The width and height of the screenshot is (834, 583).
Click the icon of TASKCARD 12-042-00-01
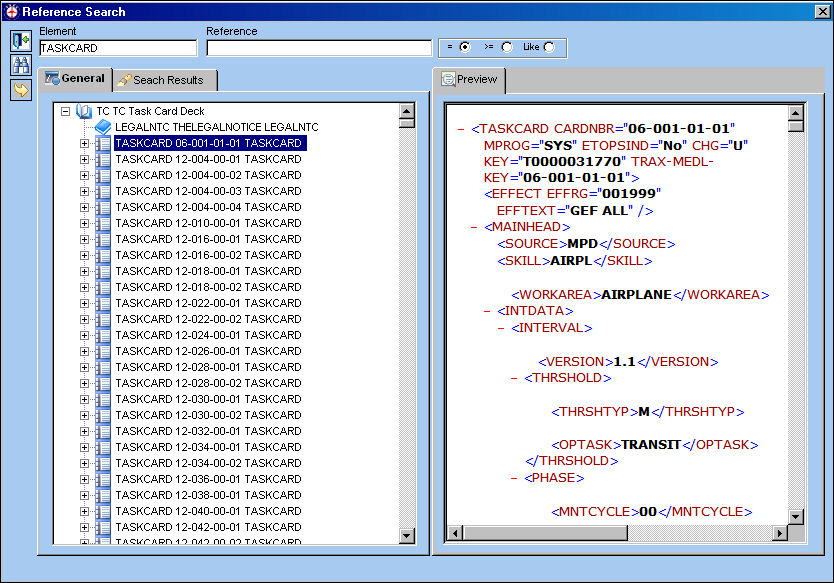pos(103,527)
